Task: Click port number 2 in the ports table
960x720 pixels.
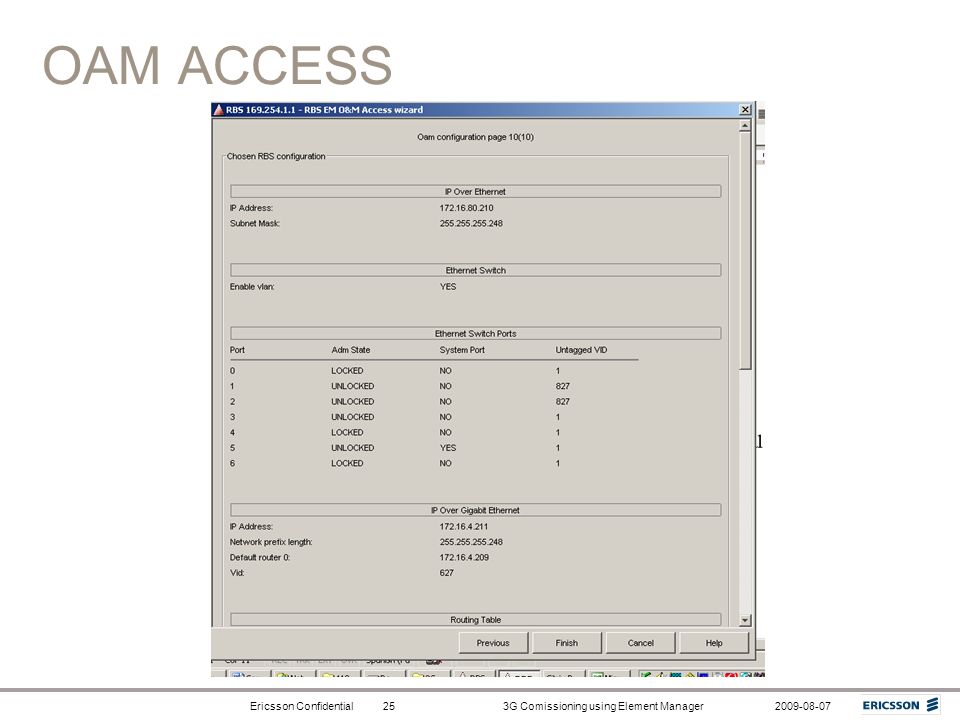Action: click(233, 402)
